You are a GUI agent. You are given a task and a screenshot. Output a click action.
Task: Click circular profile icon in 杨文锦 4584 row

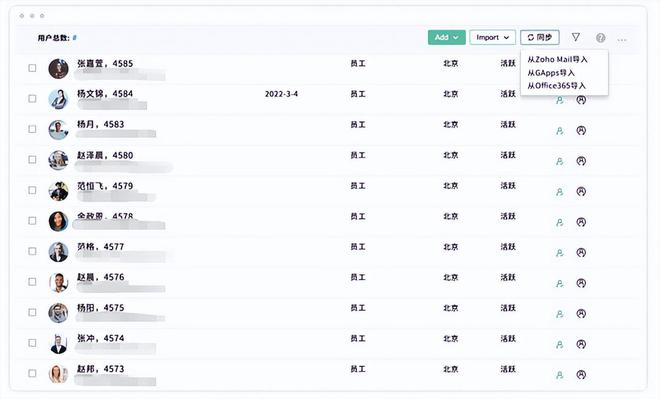tap(581, 100)
